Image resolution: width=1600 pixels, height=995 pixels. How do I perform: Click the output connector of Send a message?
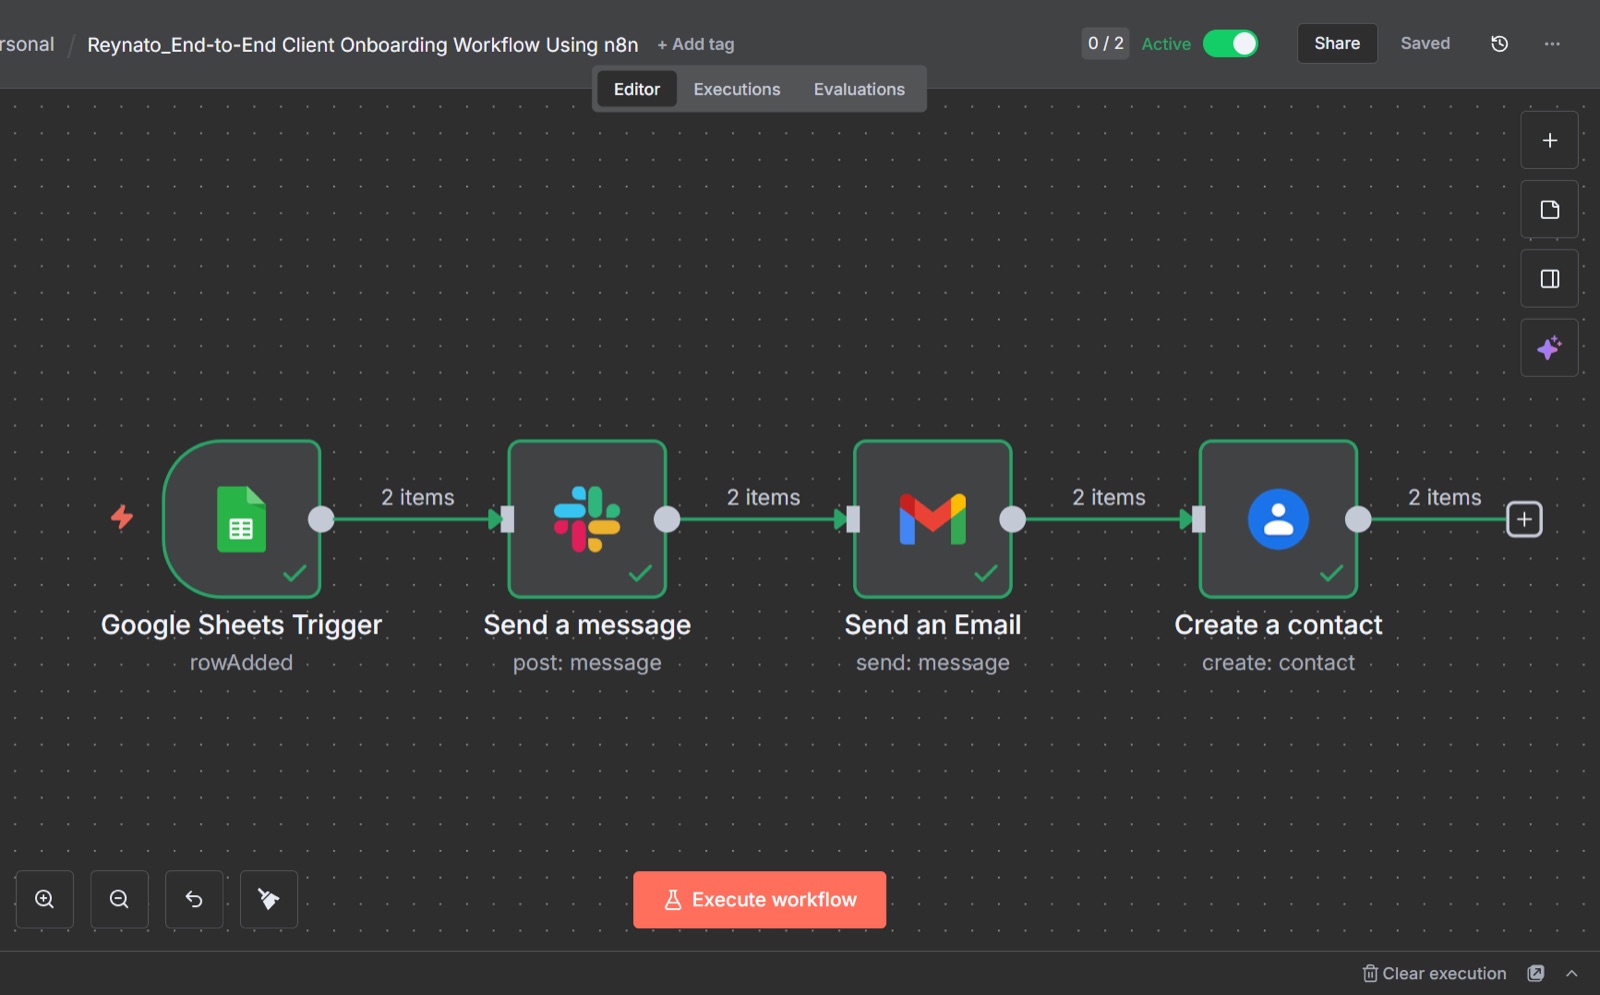(667, 519)
